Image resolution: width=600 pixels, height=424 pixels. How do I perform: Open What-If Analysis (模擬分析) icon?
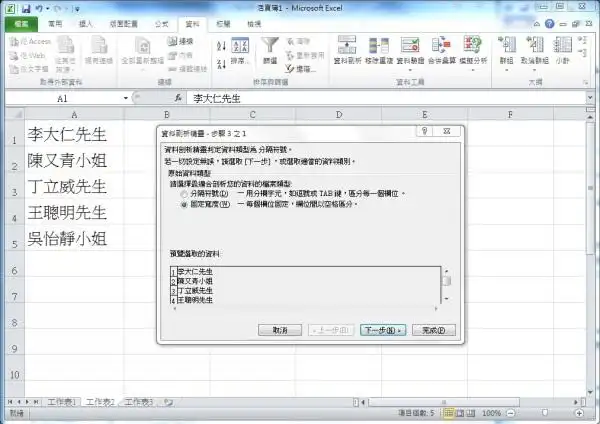coord(473,45)
